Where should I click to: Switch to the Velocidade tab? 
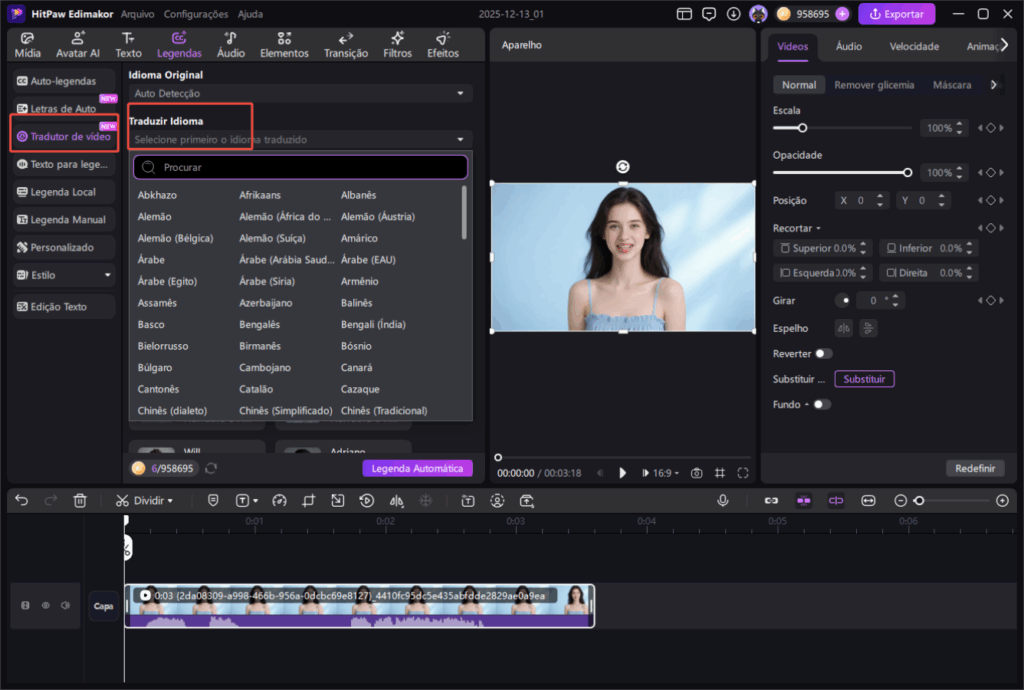click(914, 46)
